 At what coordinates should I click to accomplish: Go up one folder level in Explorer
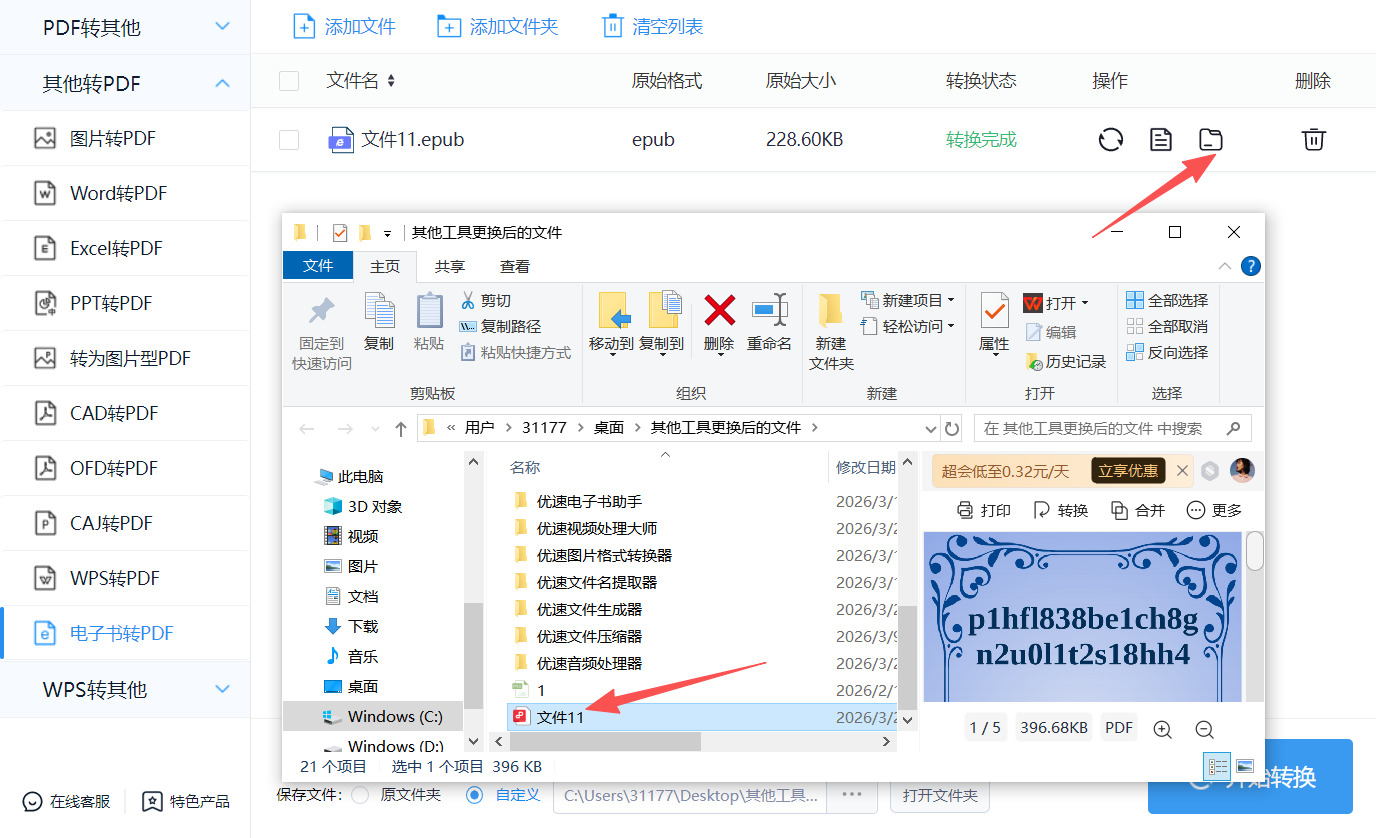click(401, 428)
